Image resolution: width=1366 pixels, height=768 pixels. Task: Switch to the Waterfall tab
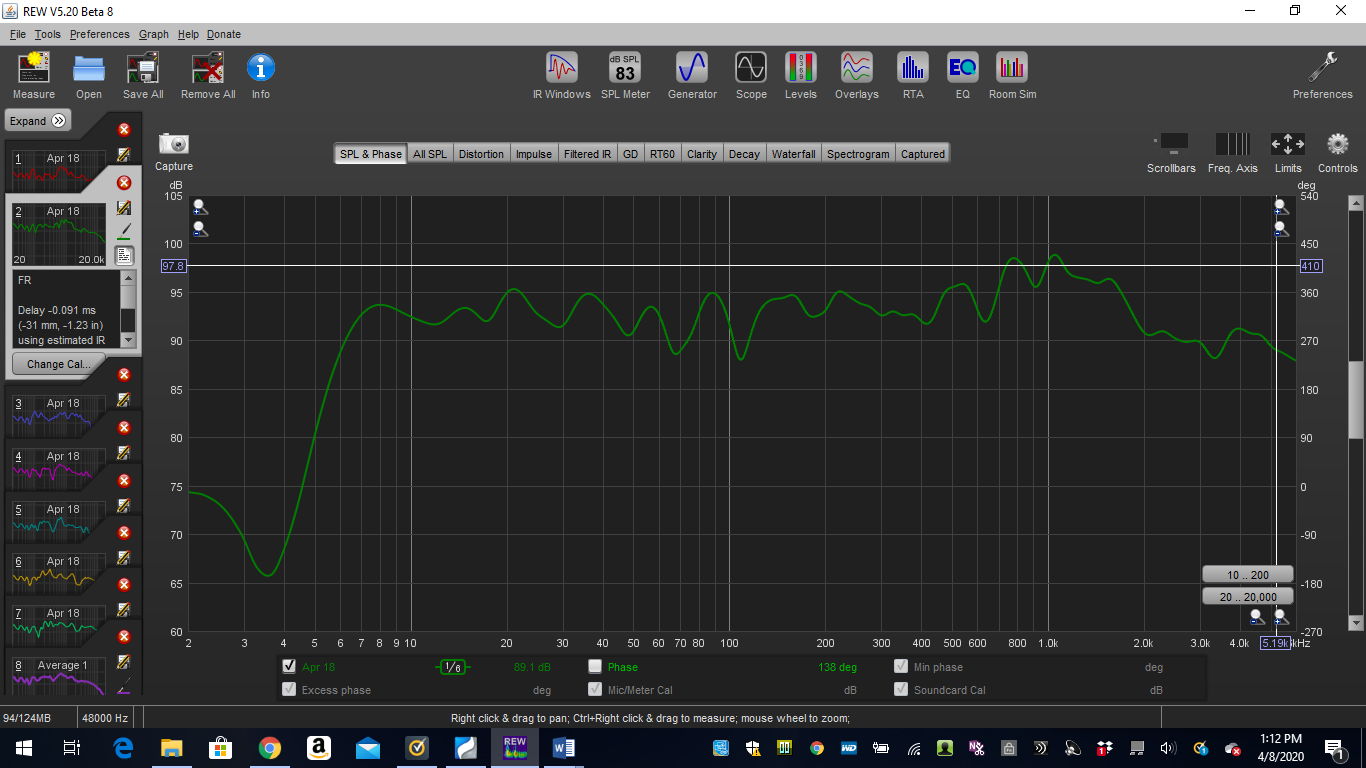(x=793, y=154)
